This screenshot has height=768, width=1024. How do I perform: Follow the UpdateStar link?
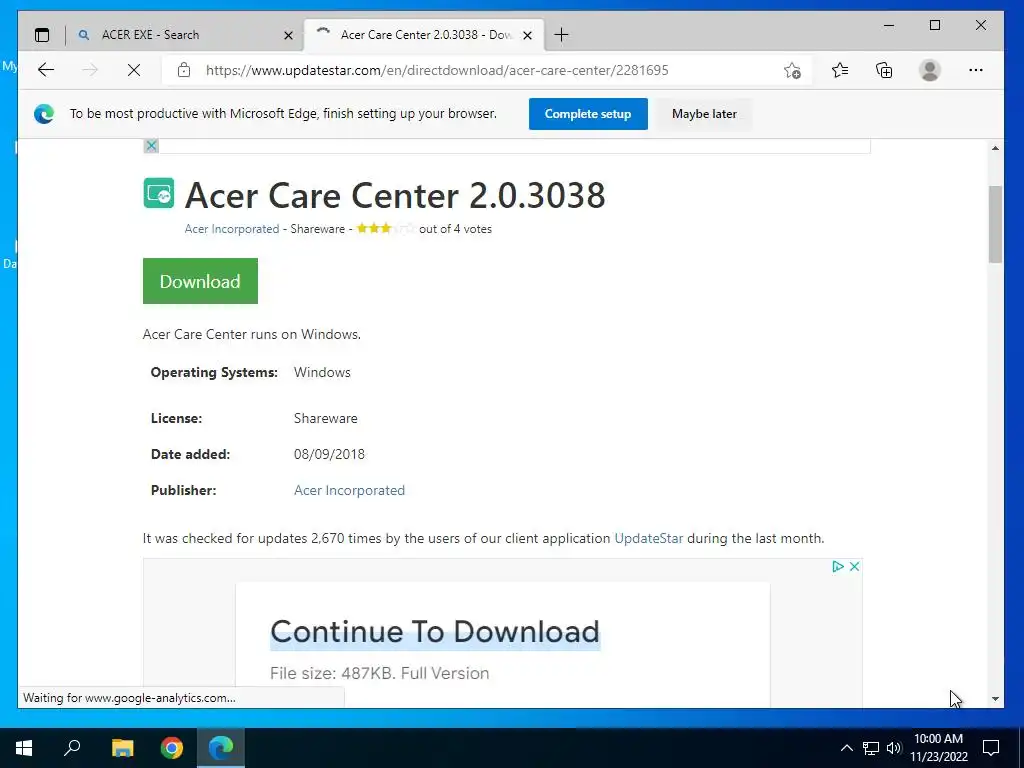tap(648, 539)
